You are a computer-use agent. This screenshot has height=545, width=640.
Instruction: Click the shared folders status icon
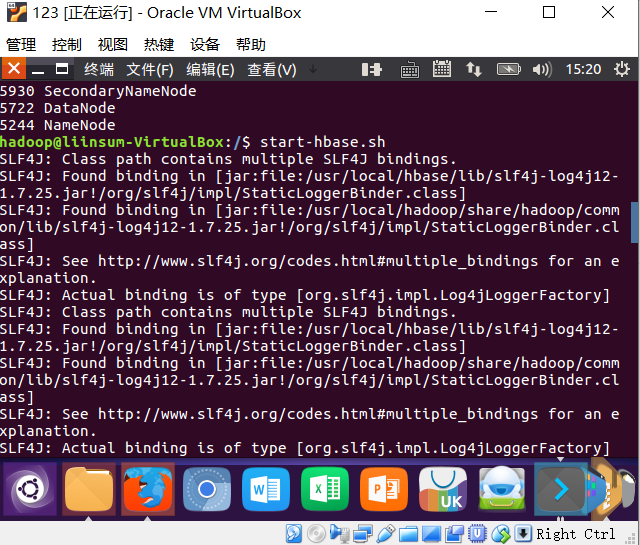pyautogui.click(x=408, y=534)
